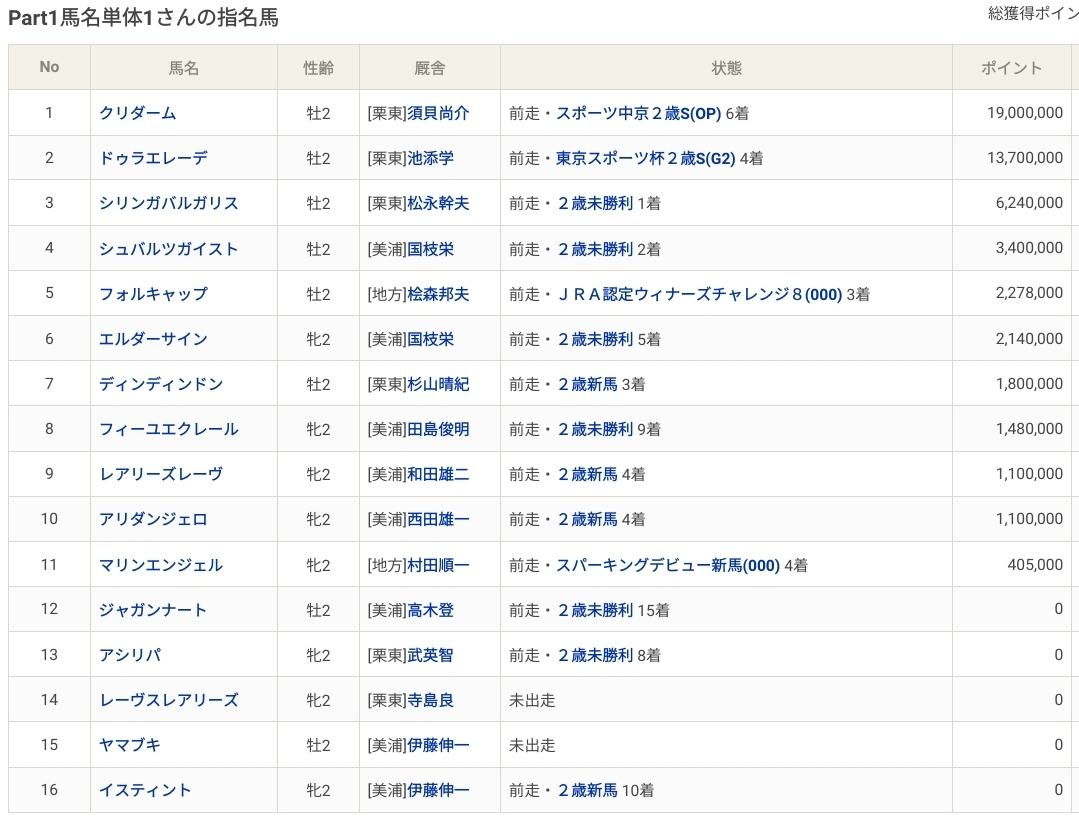
Task: Open horse クリダーム link
Action: tap(137, 113)
